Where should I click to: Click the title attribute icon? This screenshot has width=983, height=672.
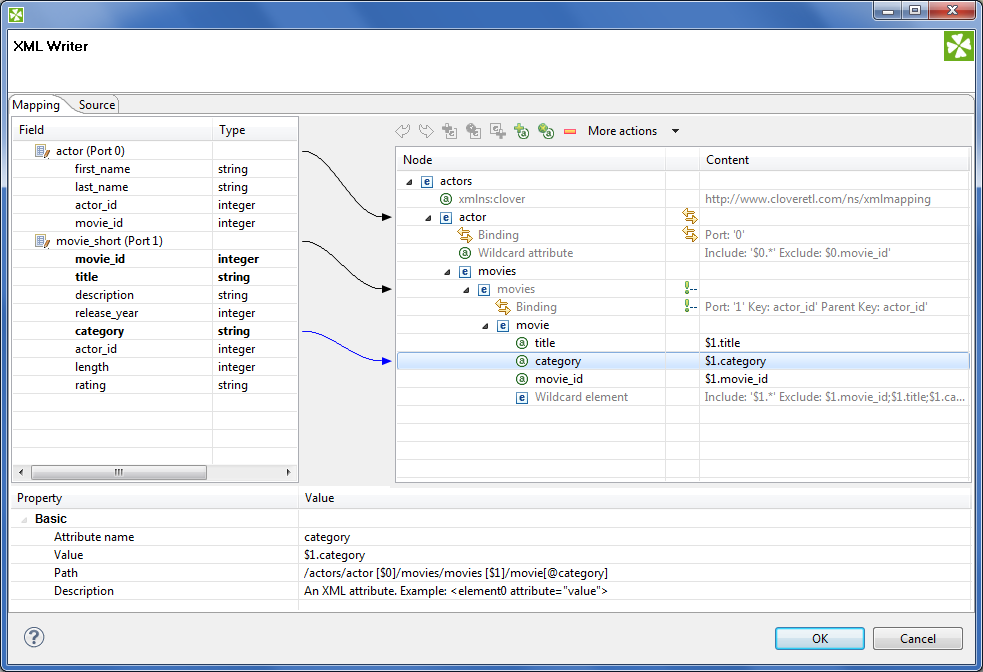522,343
